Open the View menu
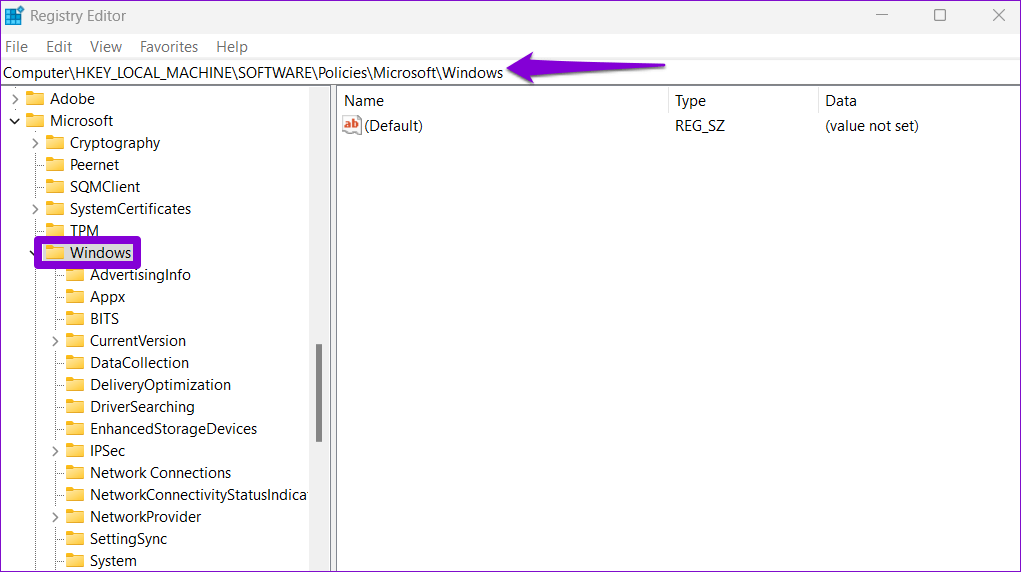This screenshot has height=572, width=1021. (105, 47)
